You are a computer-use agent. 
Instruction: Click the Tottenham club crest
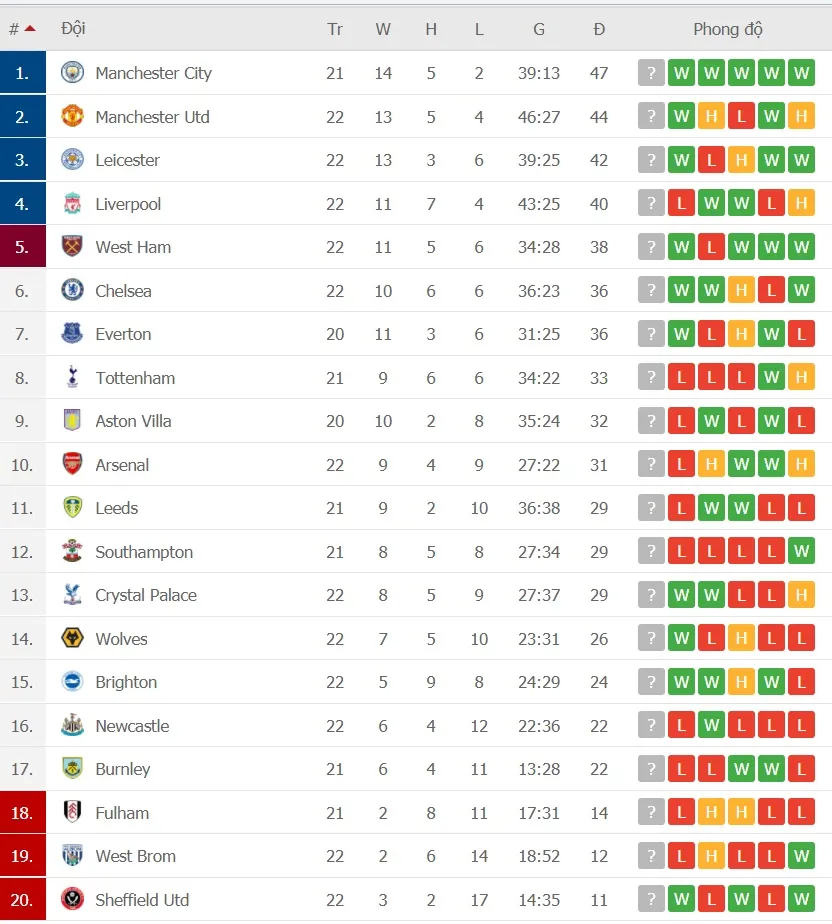click(72, 378)
